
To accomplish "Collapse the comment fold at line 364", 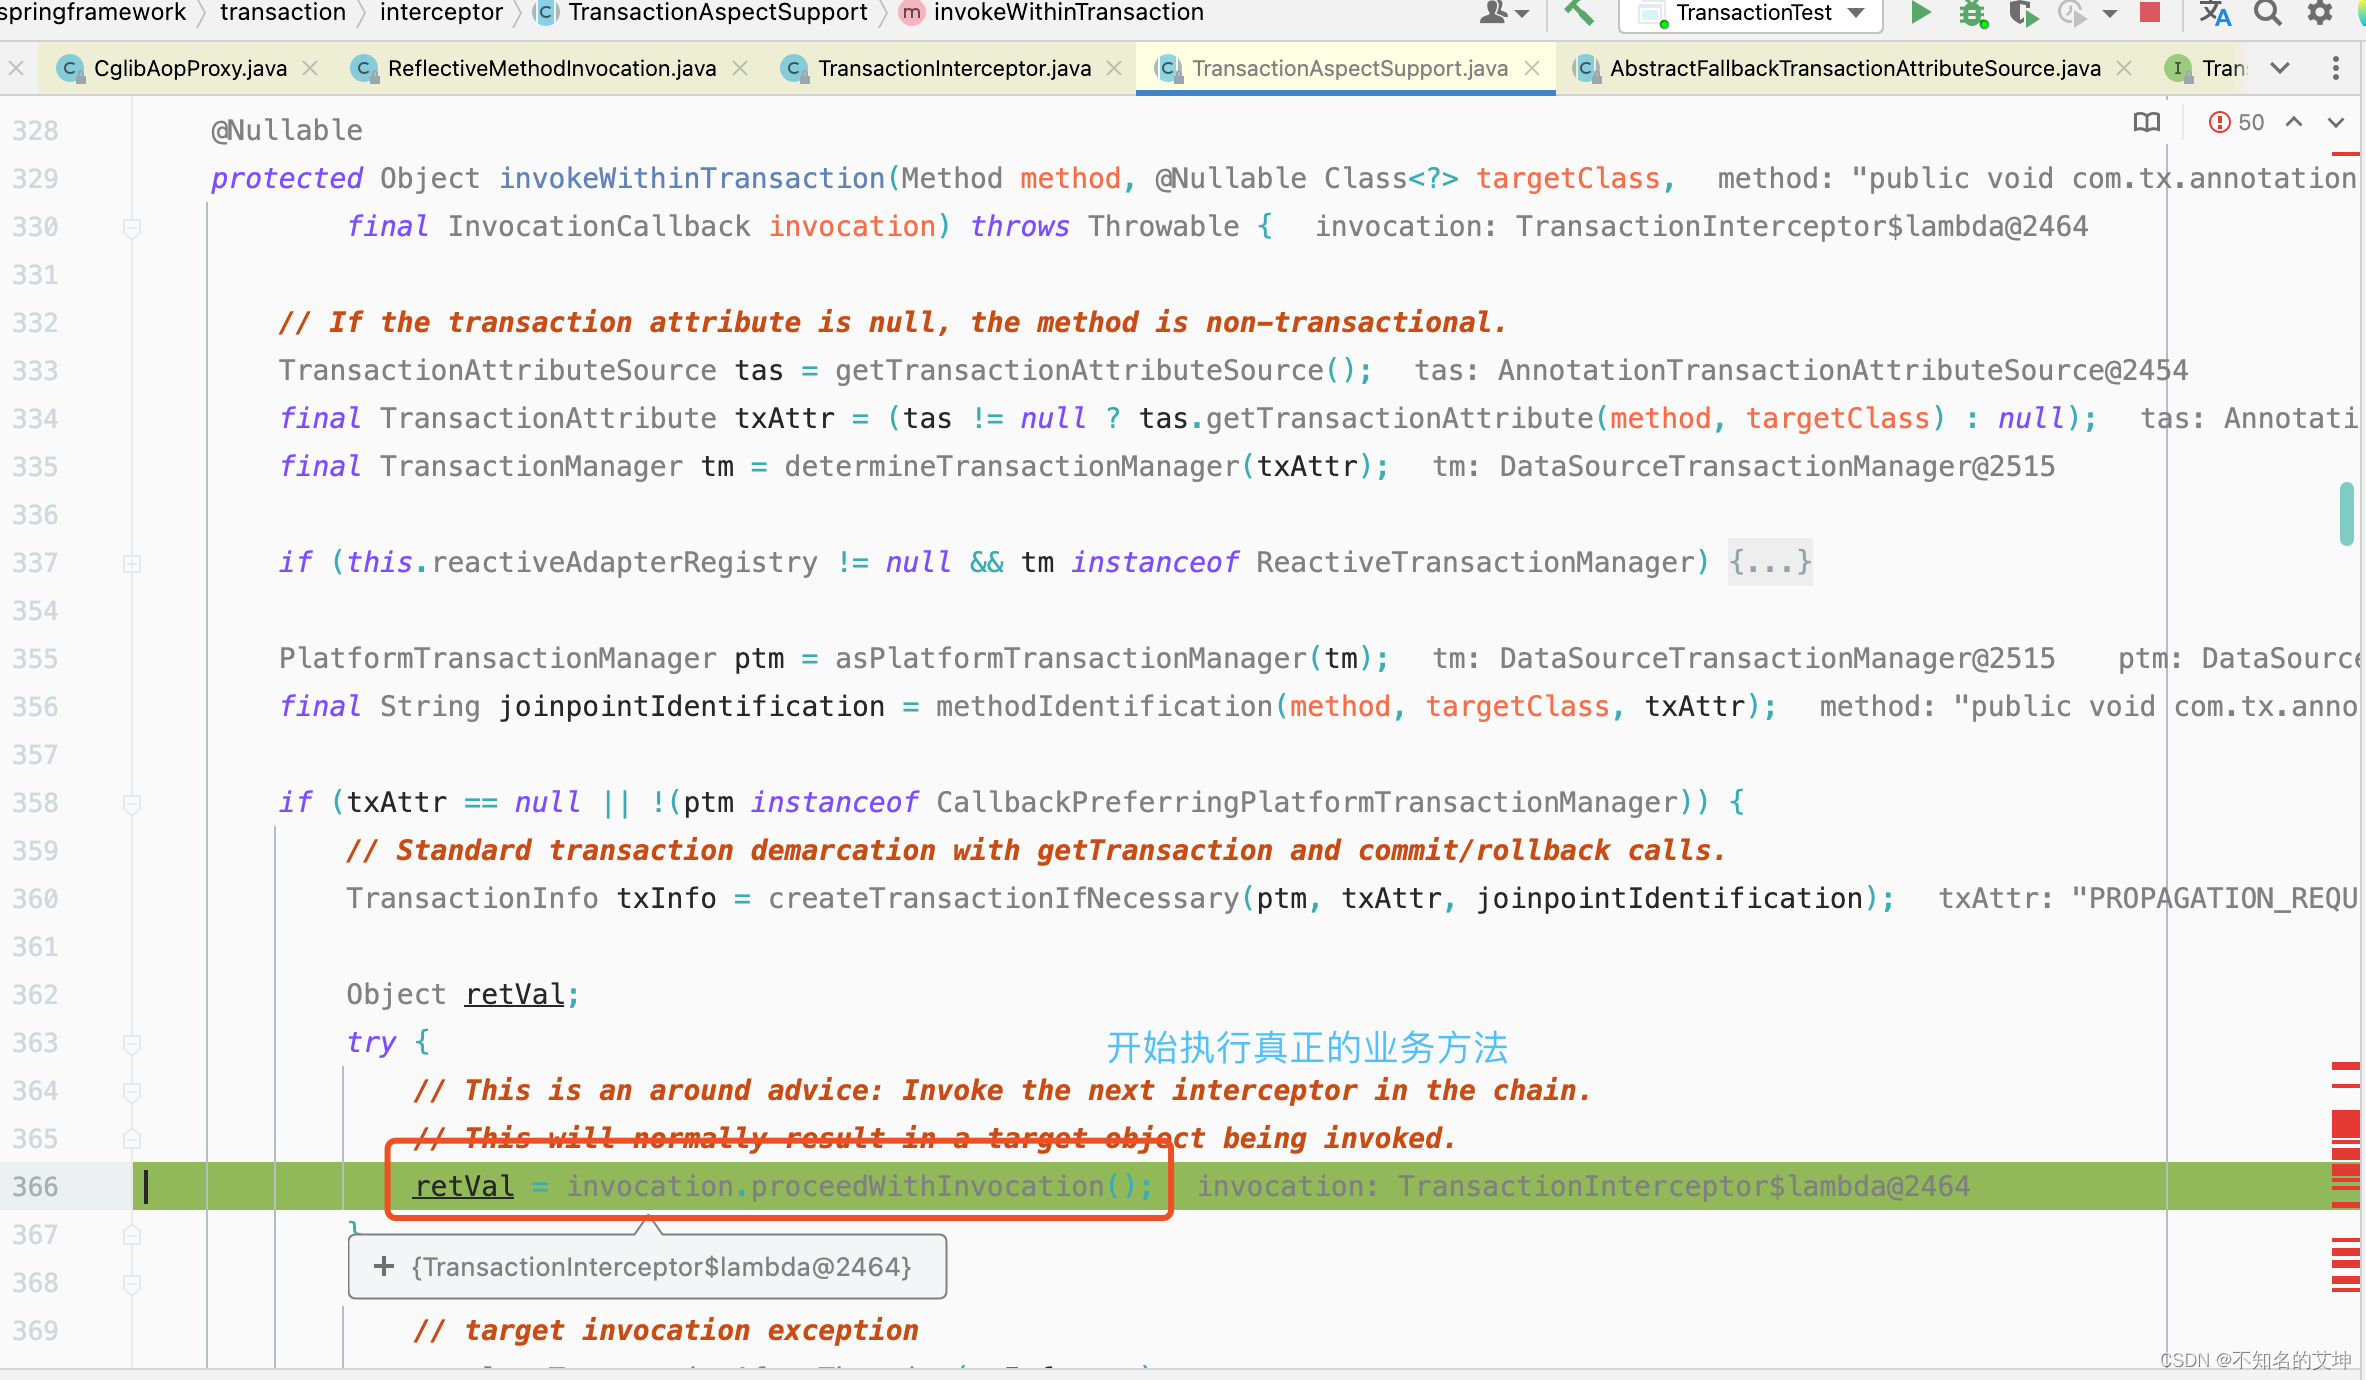I will point(131,1091).
